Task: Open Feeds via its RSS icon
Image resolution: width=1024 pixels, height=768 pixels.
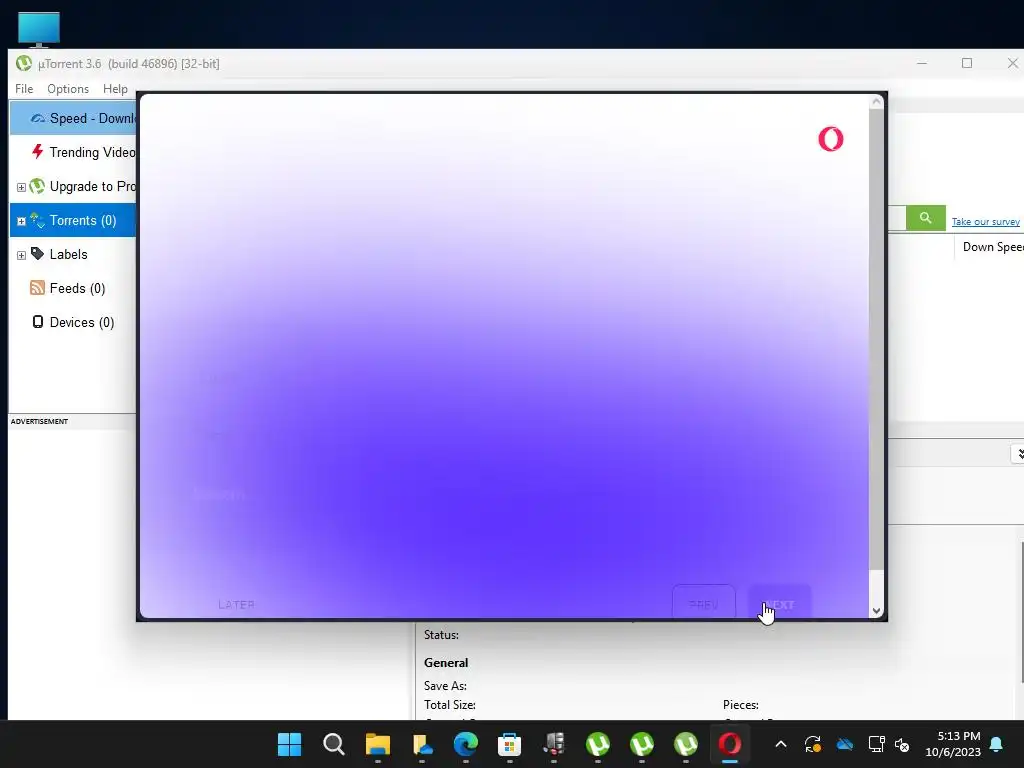Action: tap(37, 288)
